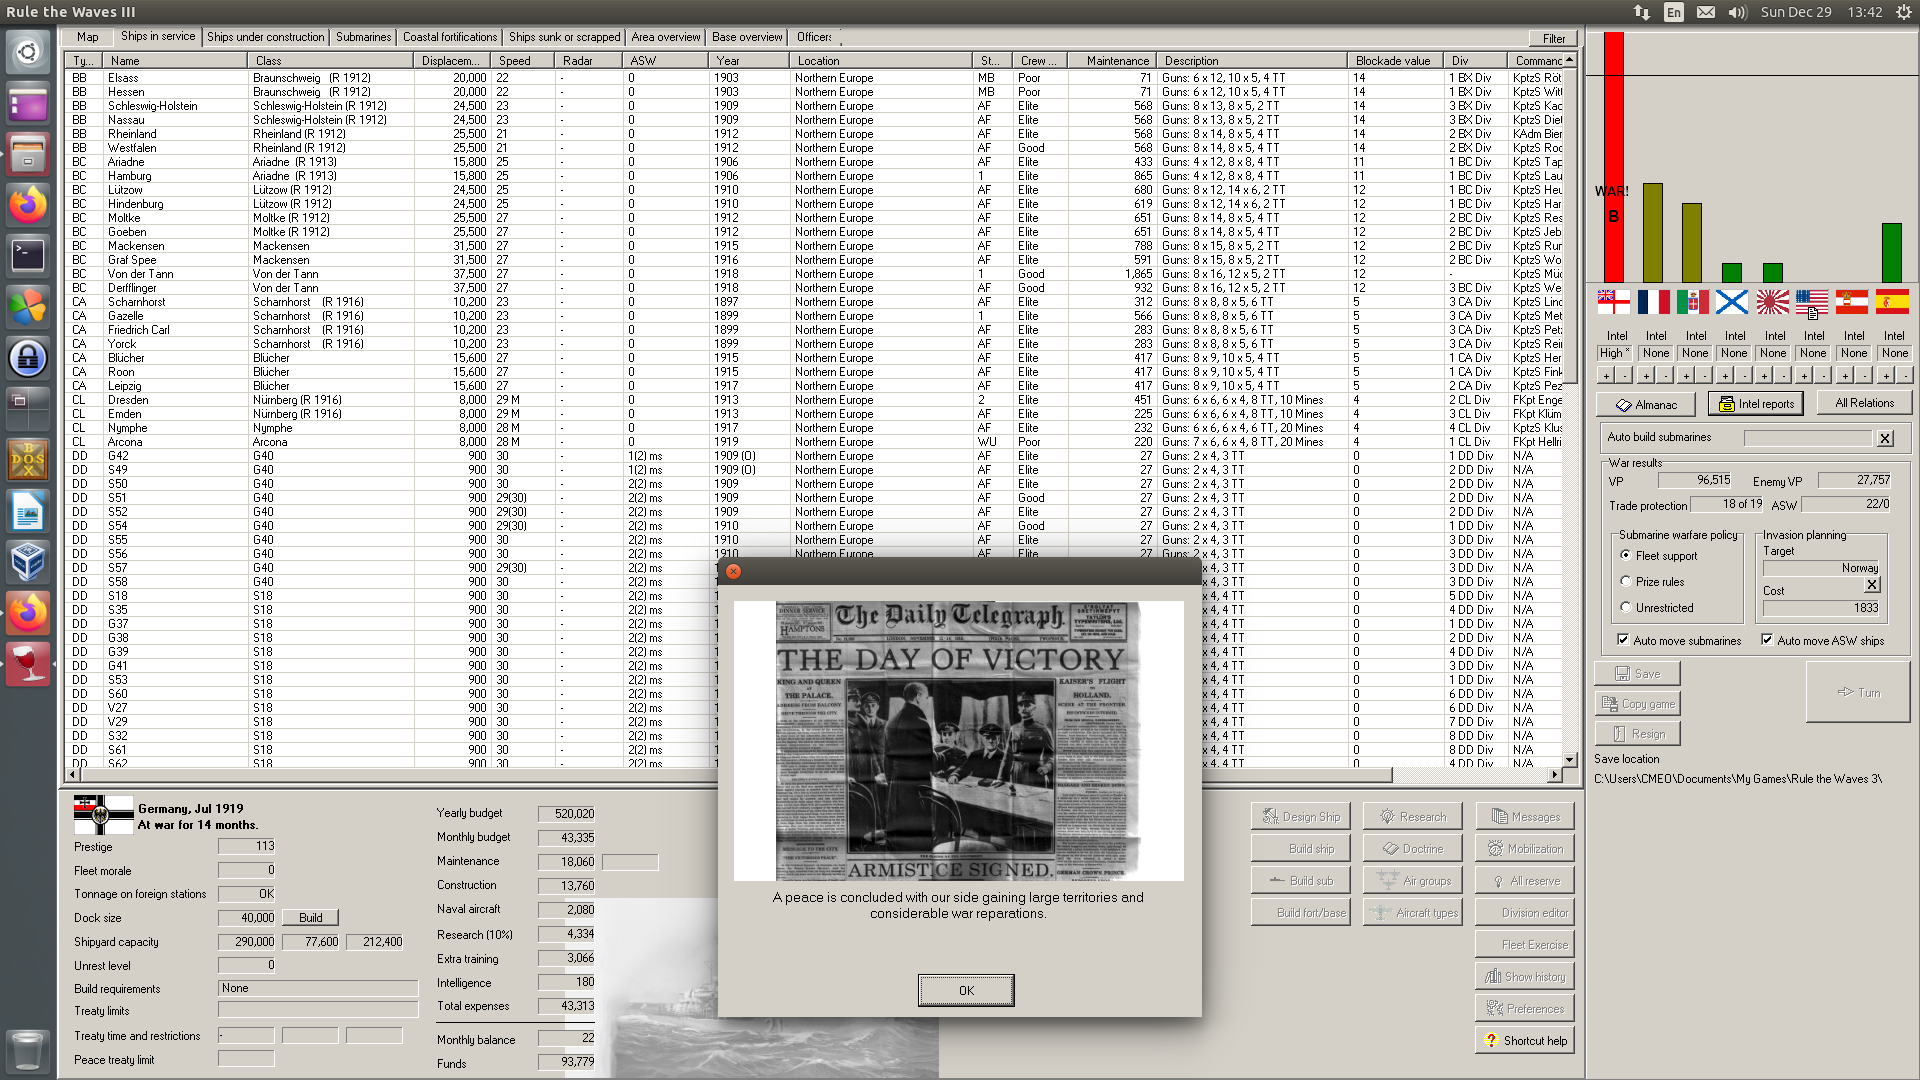Click the horizontal scrollbar of ship list
The height and width of the screenshot is (1080, 1920).
click(x=735, y=775)
